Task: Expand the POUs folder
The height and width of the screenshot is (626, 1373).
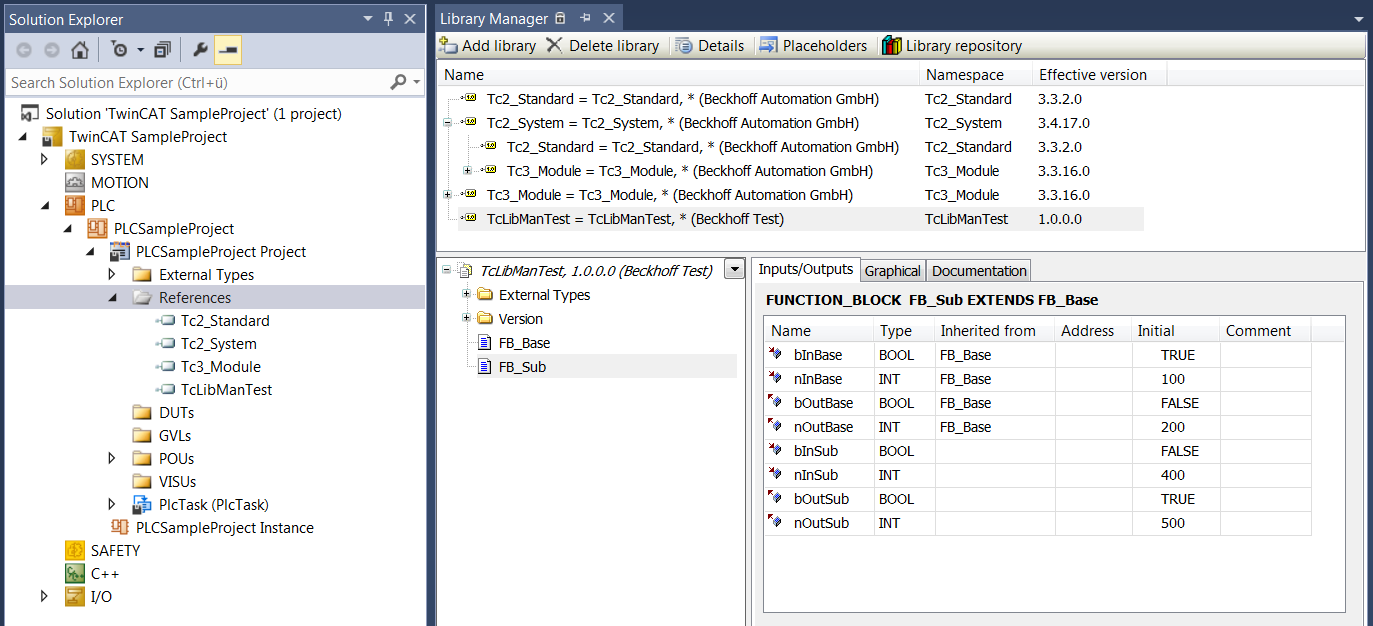Action: [112, 458]
